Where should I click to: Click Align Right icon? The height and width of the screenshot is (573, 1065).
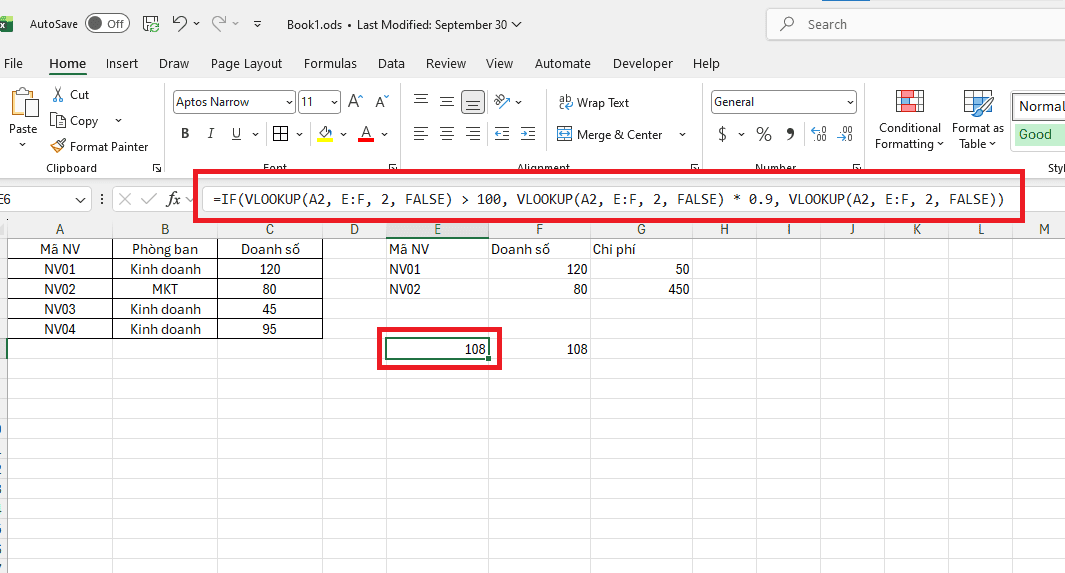pos(473,134)
